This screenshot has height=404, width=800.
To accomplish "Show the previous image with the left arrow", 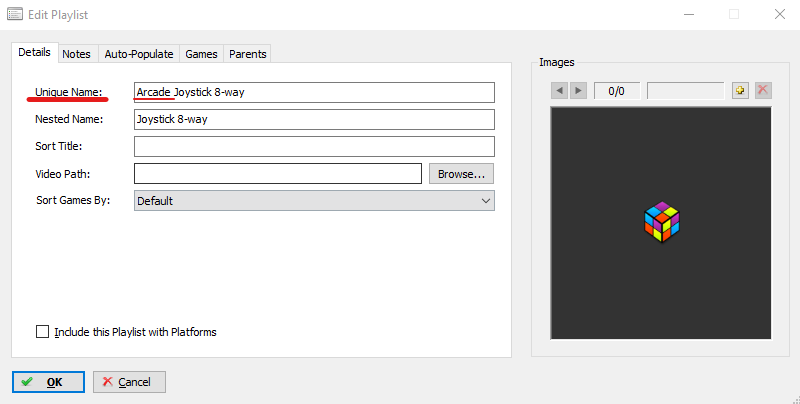I will tap(560, 91).
